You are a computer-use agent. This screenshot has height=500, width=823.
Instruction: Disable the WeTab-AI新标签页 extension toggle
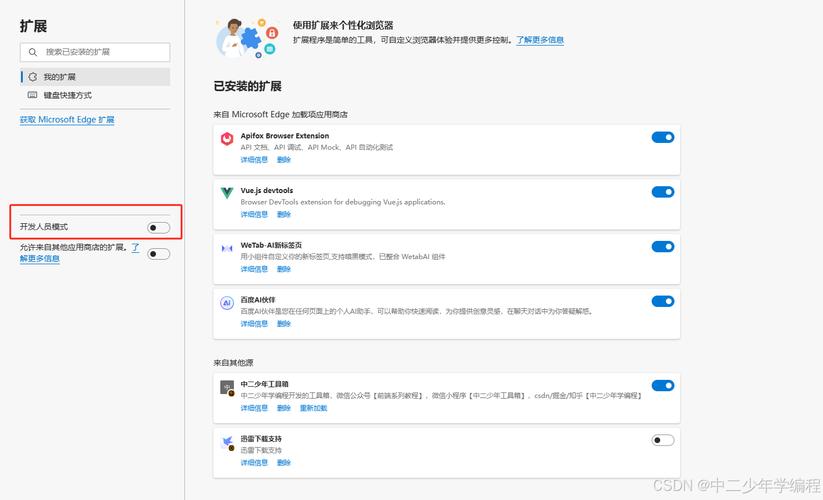pyautogui.click(x=663, y=247)
